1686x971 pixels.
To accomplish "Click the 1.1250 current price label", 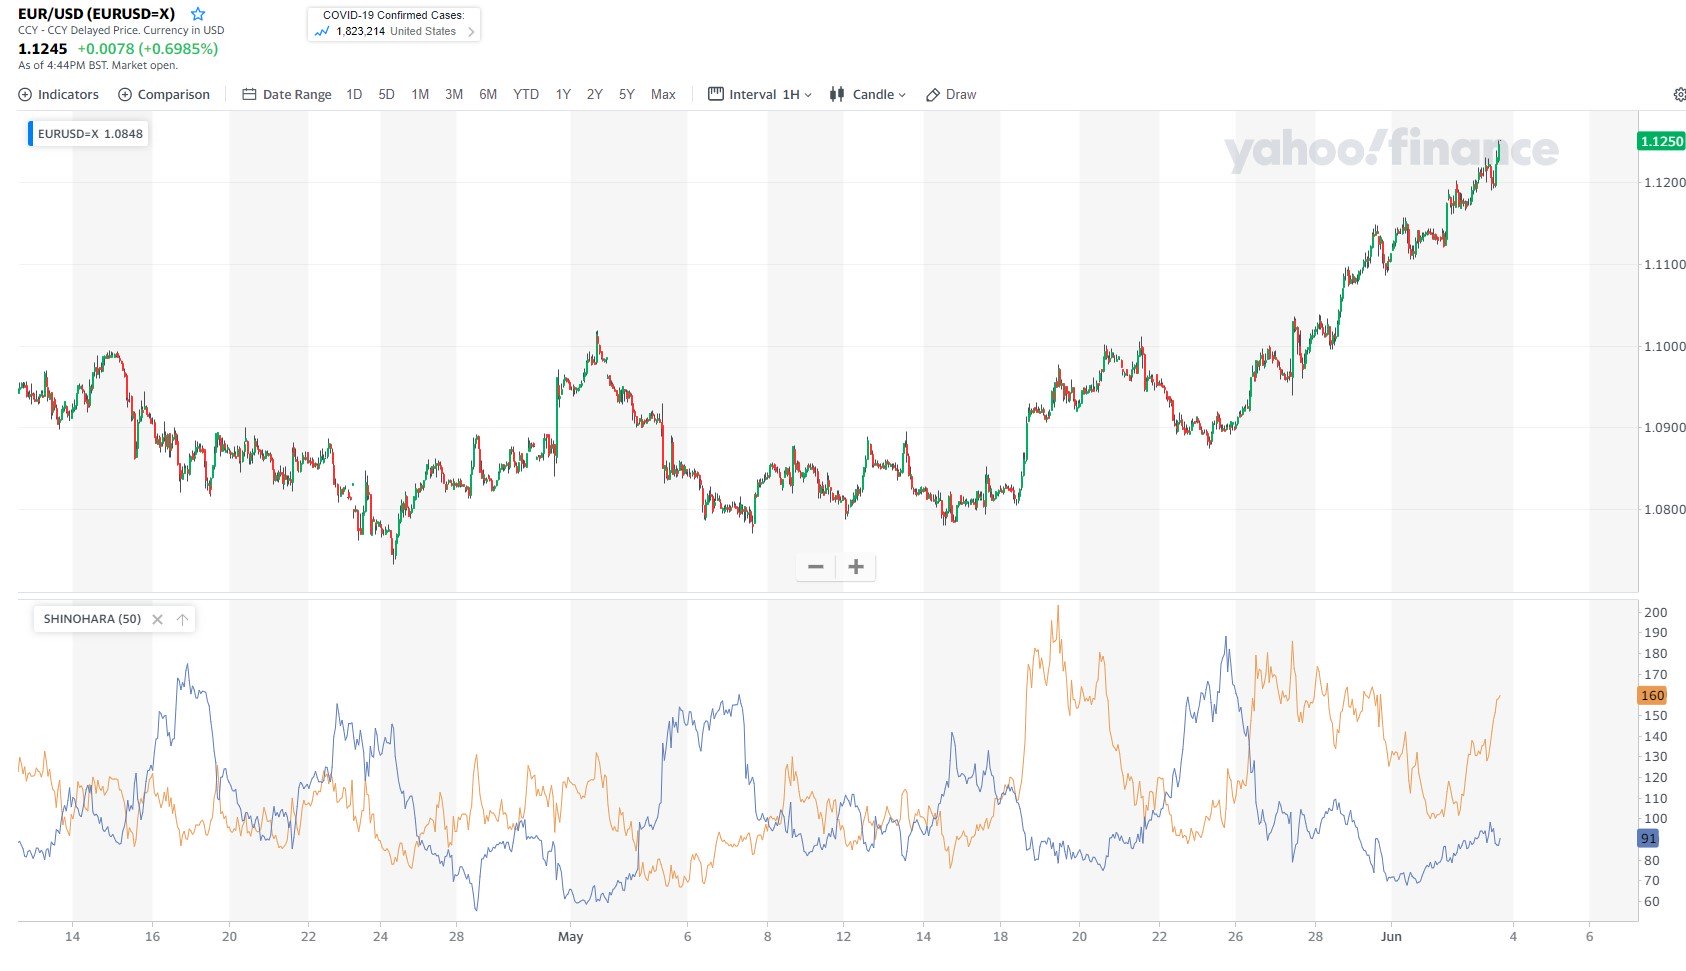I will 1662,141.
